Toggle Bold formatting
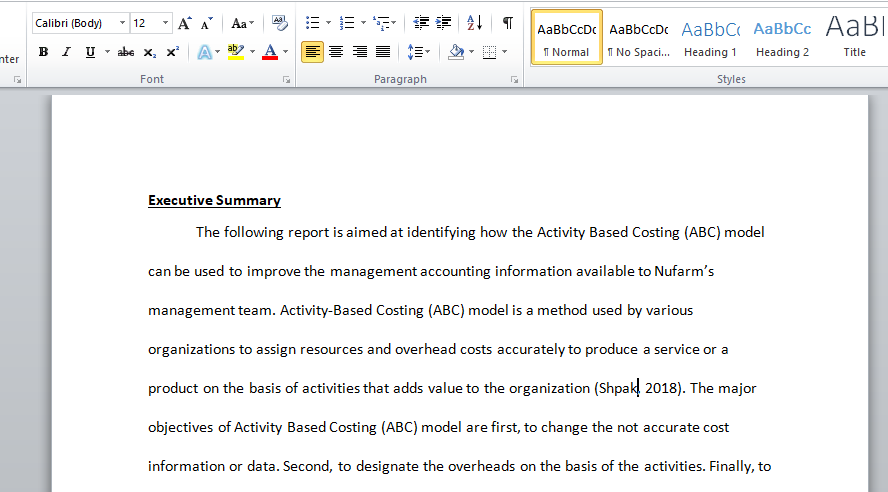 [x=43, y=52]
